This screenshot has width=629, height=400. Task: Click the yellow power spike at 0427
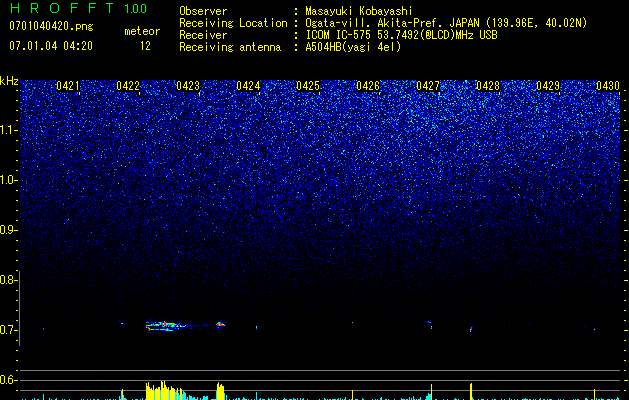point(432,392)
